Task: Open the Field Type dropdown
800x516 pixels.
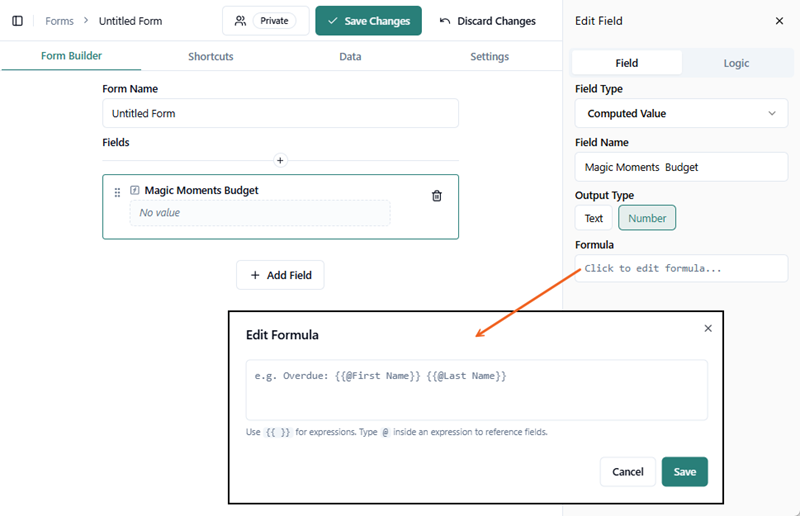Action: tap(681, 113)
